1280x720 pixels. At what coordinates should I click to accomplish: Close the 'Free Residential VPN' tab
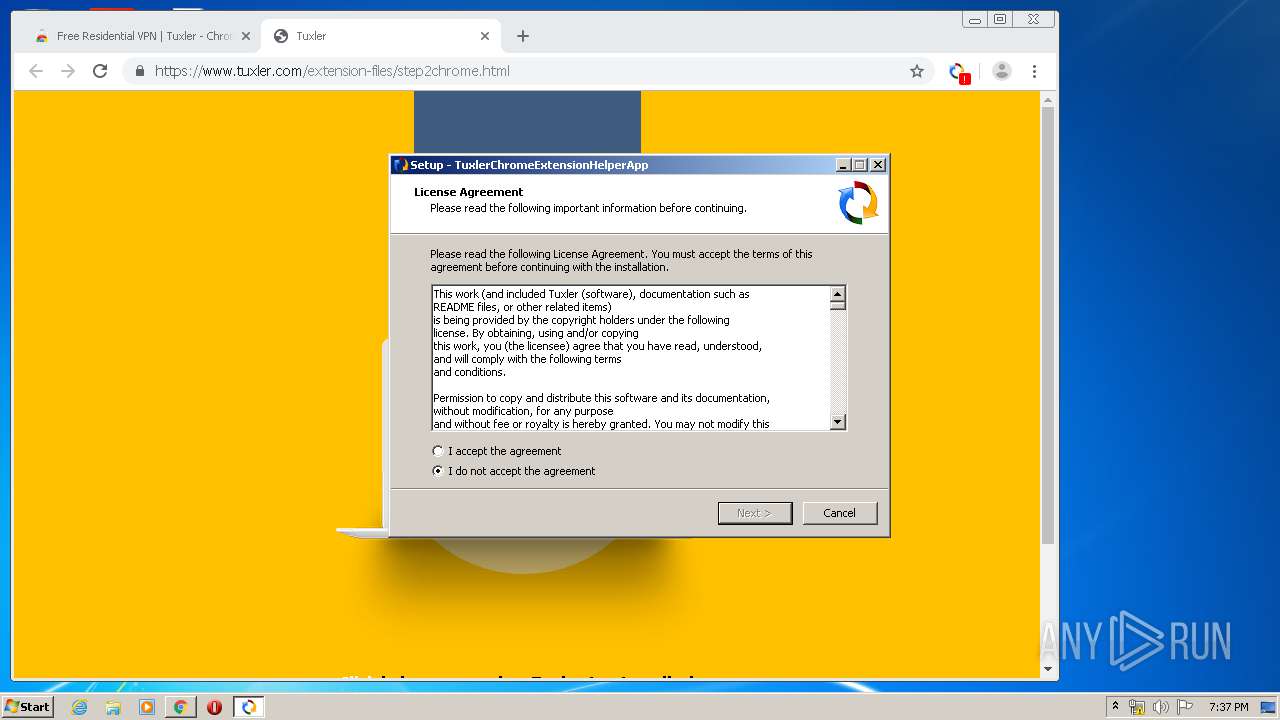tap(246, 36)
